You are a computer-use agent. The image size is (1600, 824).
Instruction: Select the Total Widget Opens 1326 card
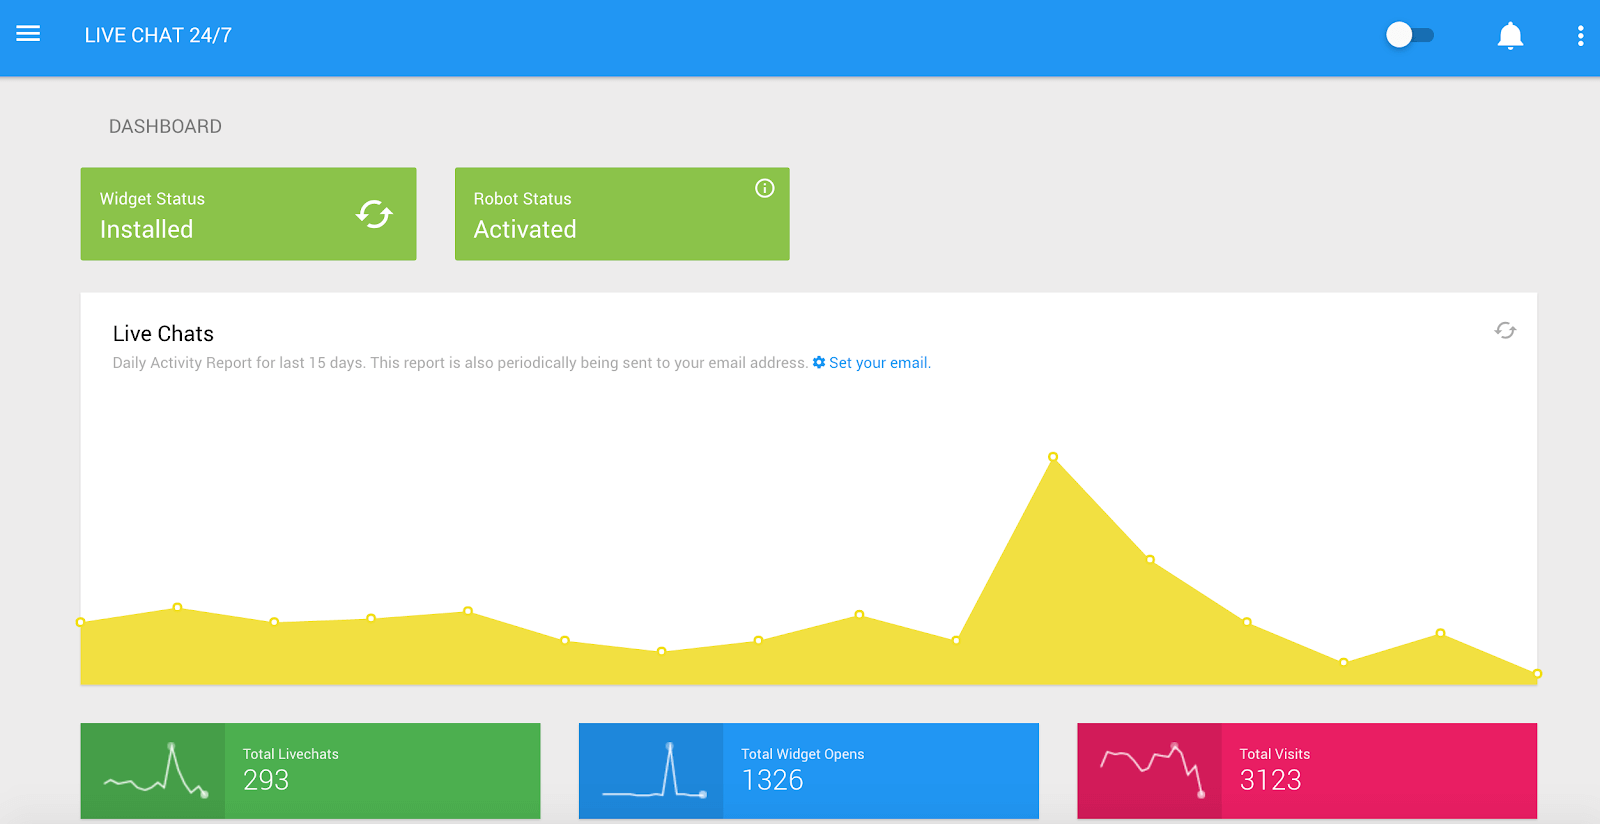(880, 771)
